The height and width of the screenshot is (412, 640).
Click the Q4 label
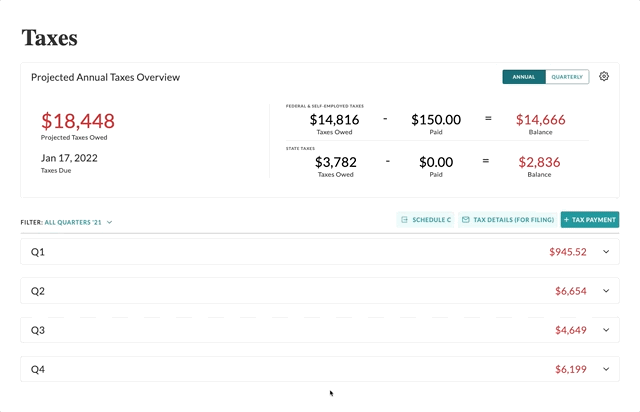(38, 369)
